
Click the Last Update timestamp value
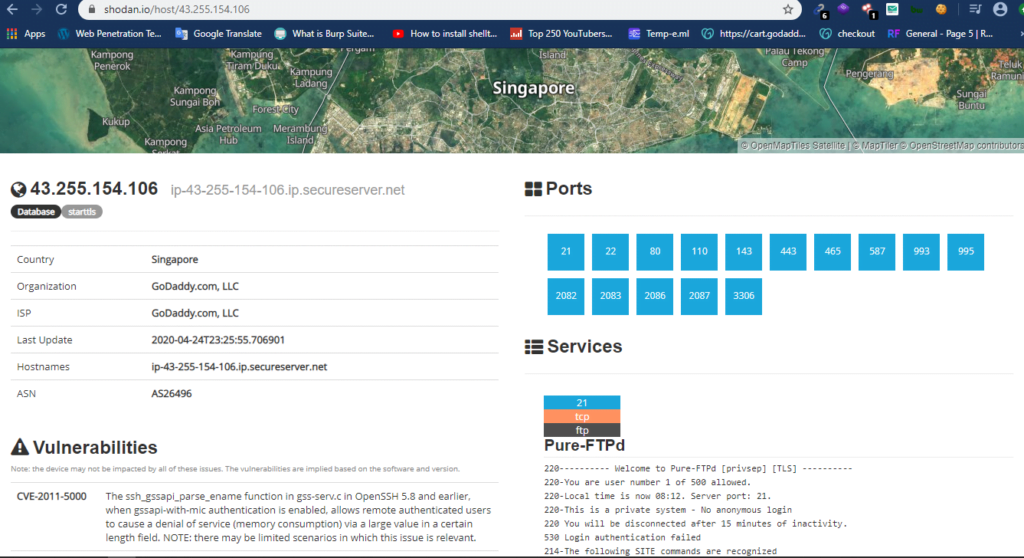pos(217,340)
